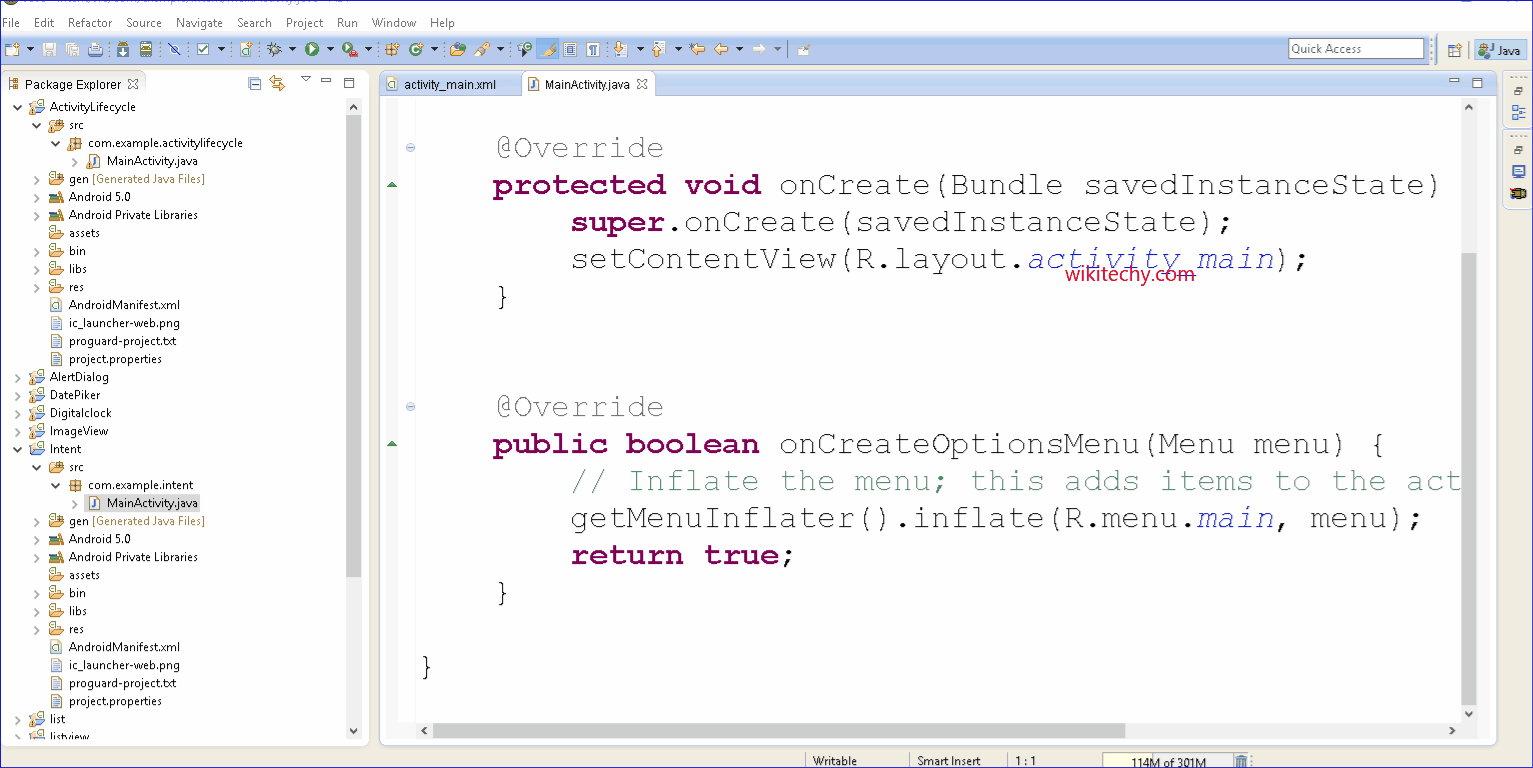
Task: Collapse All in Package Explorer toolbar
Action: 254,84
